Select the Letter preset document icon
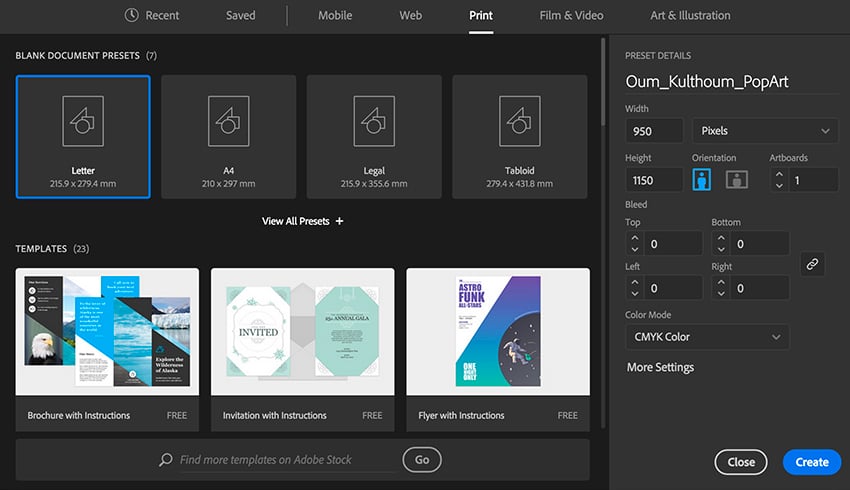This screenshot has width=850, height=490. pos(83,121)
